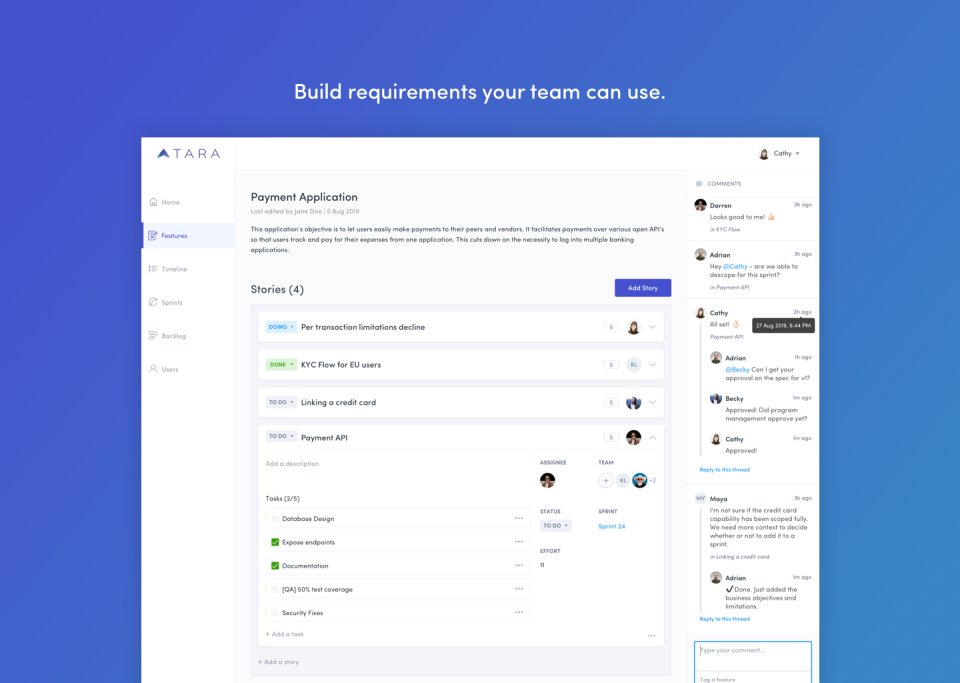The width and height of the screenshot is (960, 683).
Task: Click the assignee avatar under ASSIGNEE label
Action: [x=547, y=480]
